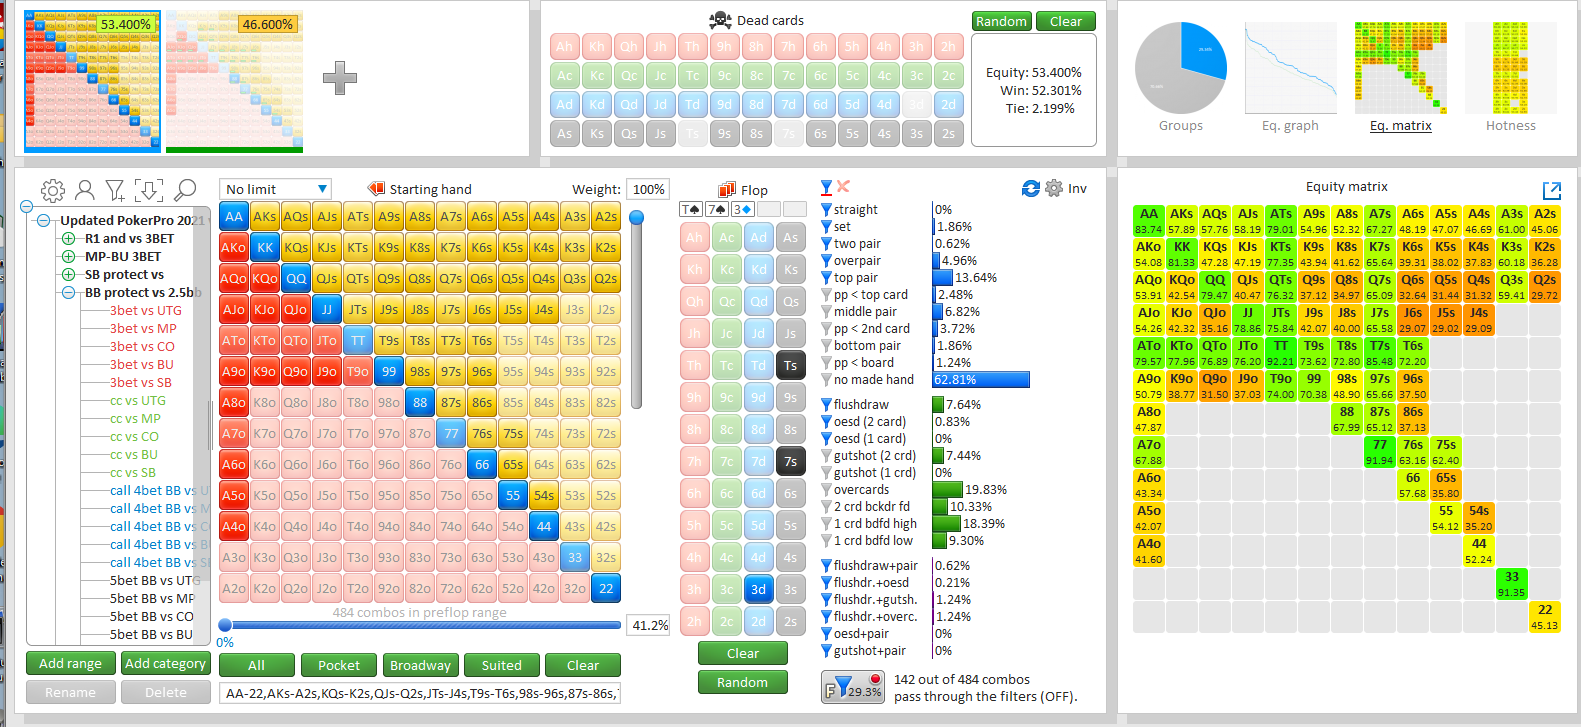Open the range tree settings gear
Viewport: 1581px width, 727px height.
53,190
